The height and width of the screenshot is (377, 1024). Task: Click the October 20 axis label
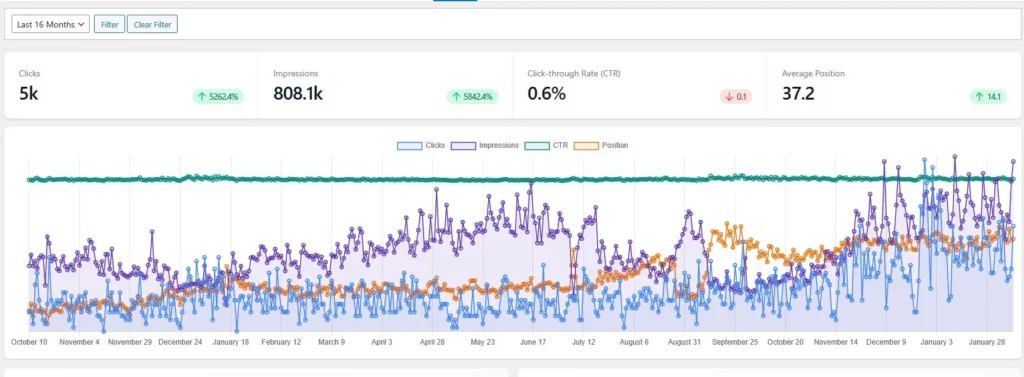[x=785, y=342]
